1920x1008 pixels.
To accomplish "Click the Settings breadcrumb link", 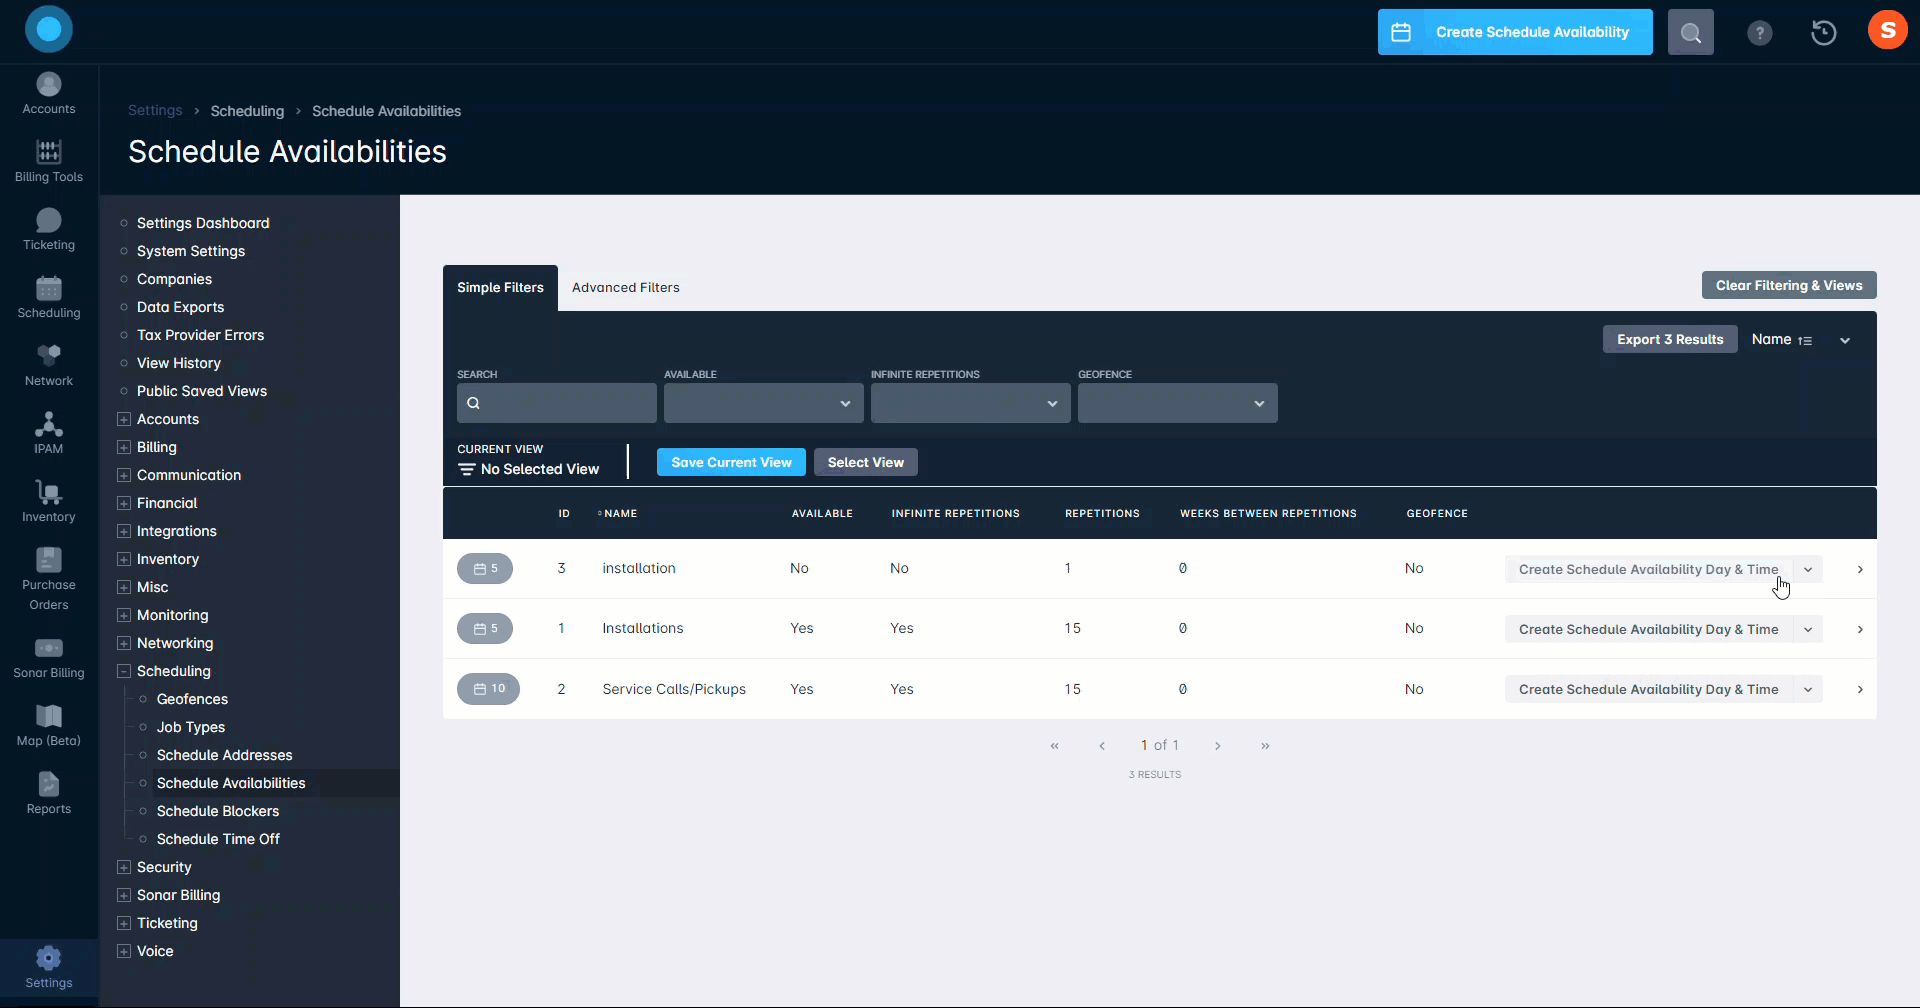I will pos(155,111).
